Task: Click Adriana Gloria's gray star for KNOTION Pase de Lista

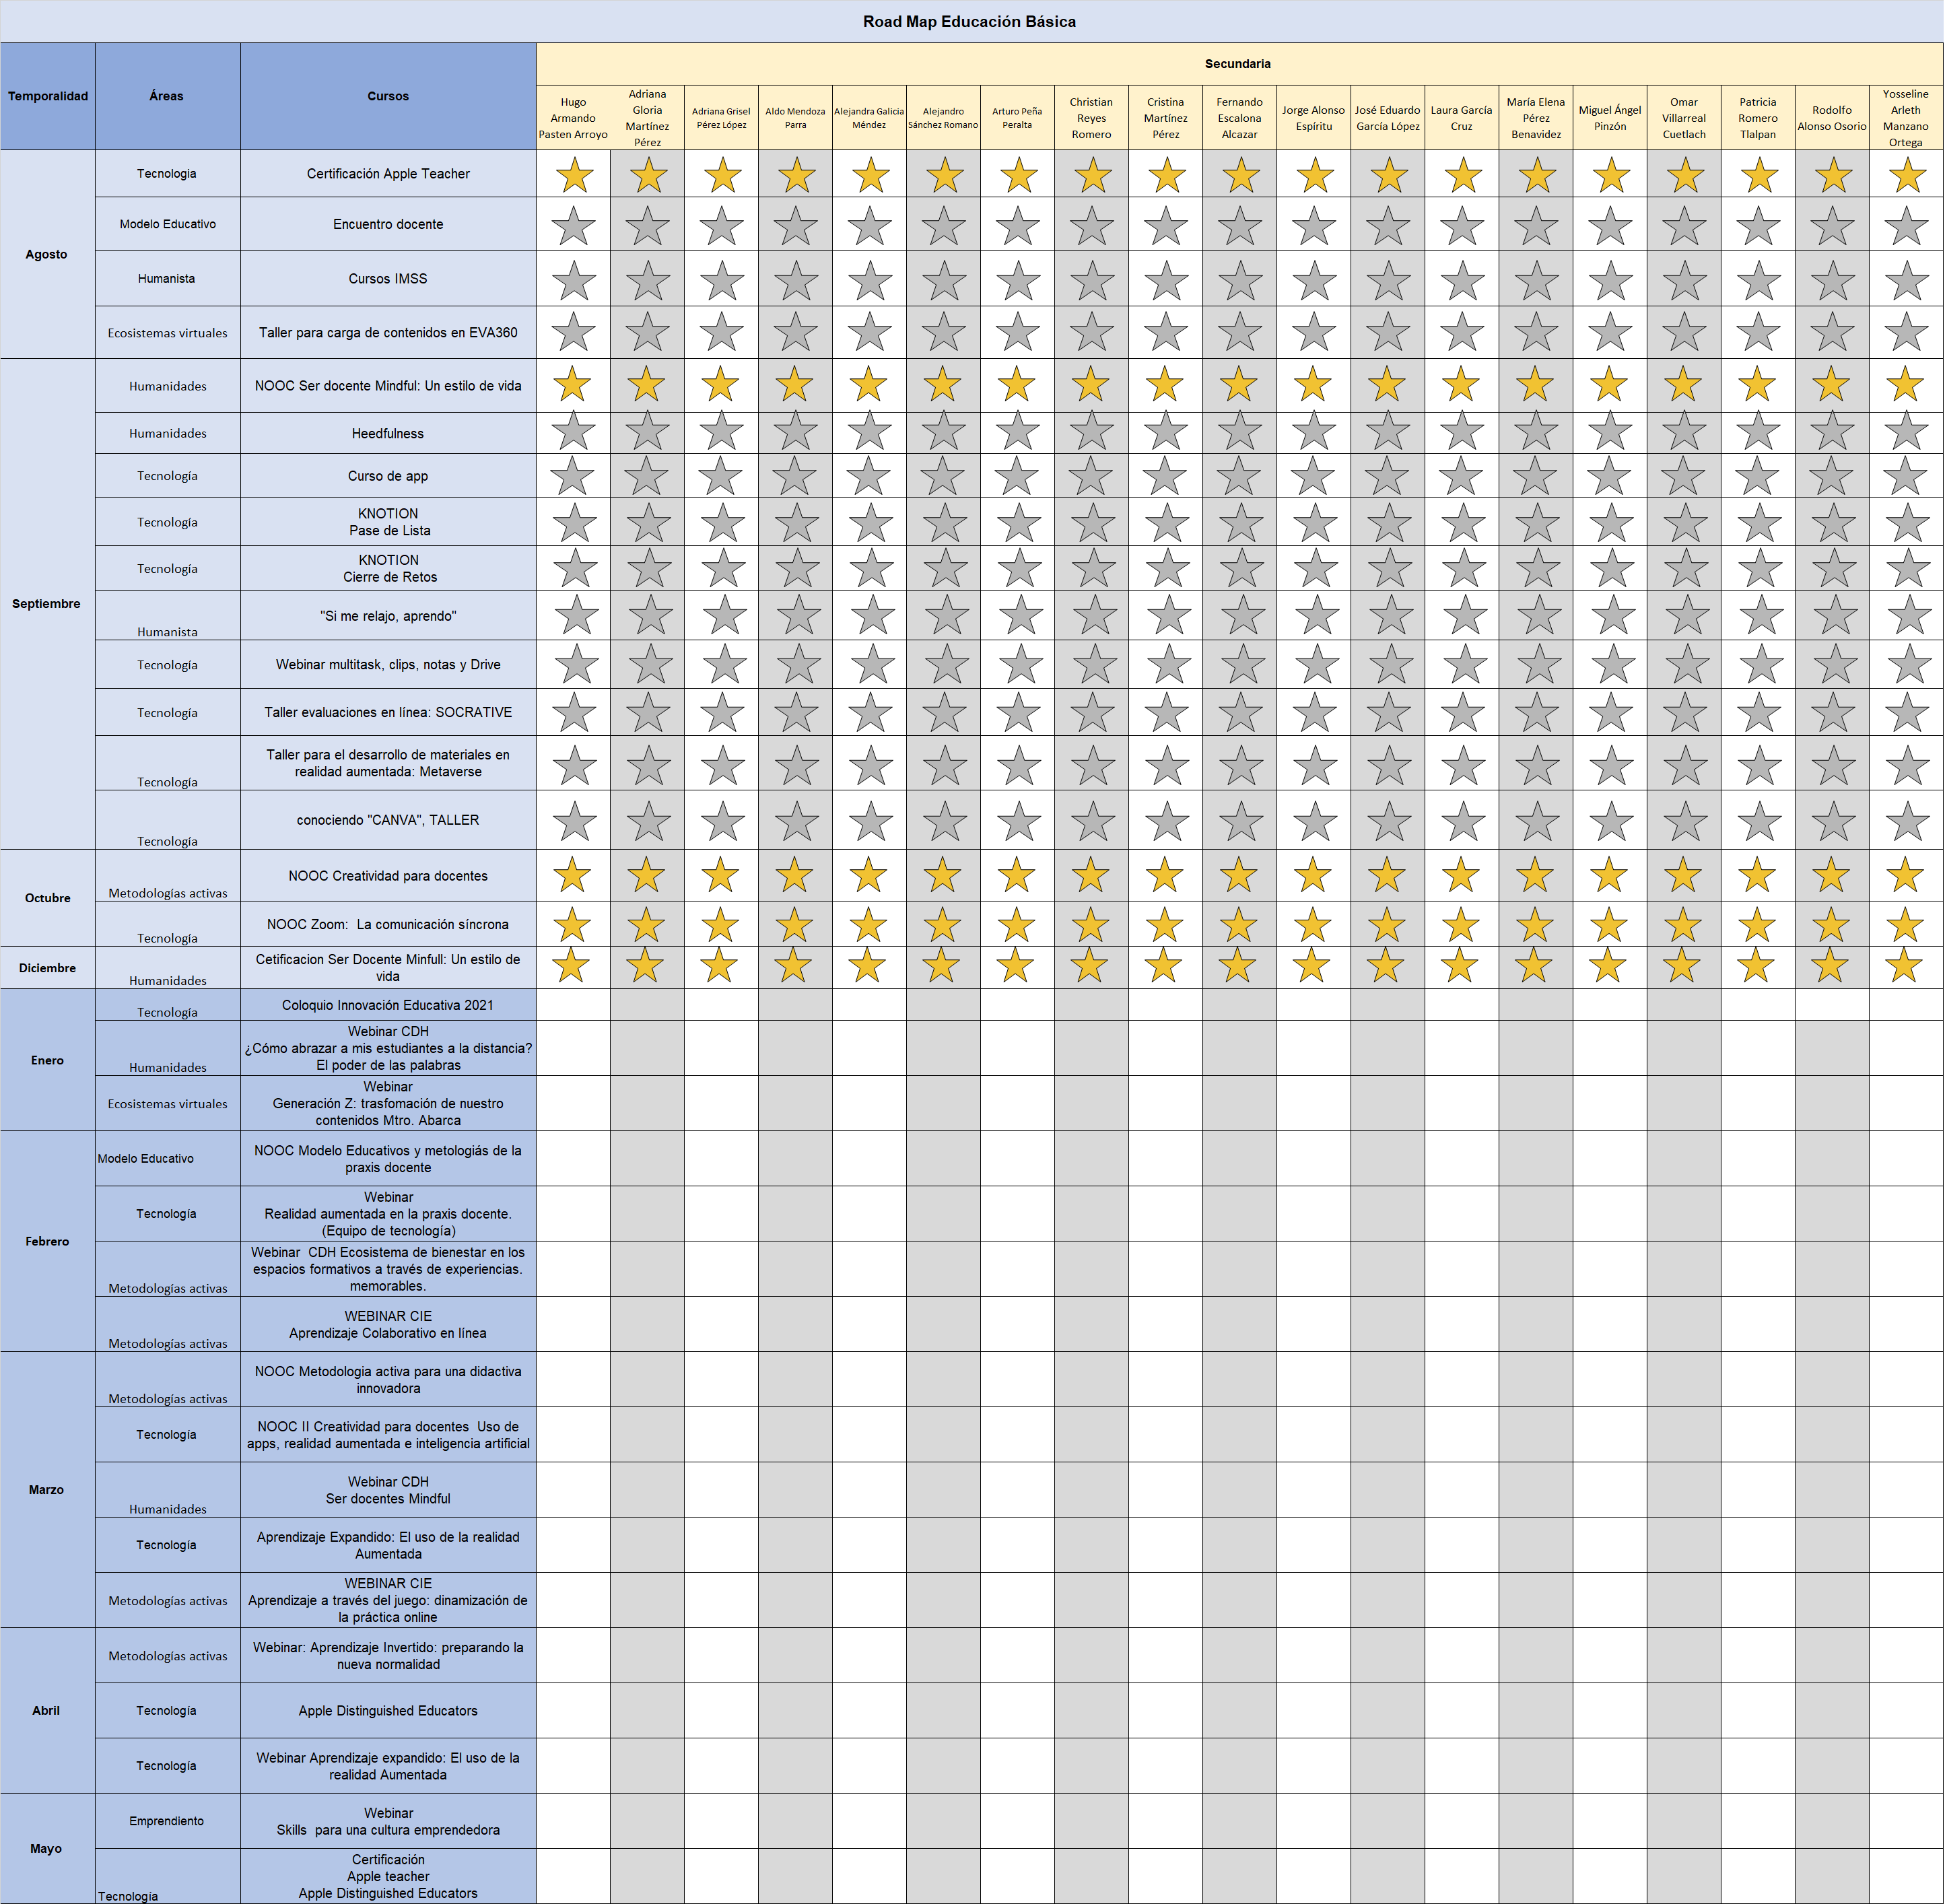Action: (x=649, y=523)
